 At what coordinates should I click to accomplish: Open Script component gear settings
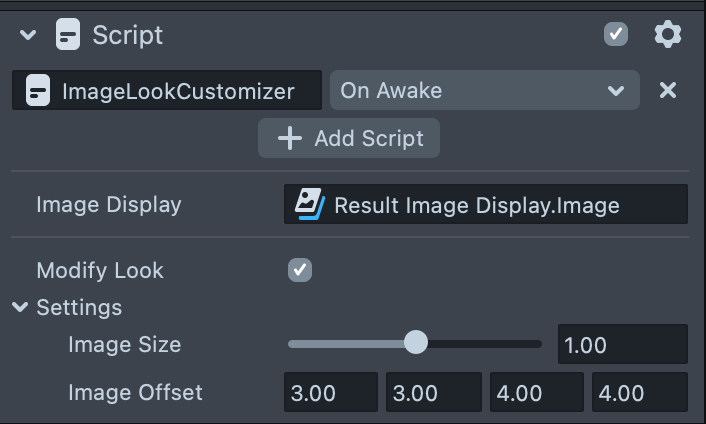coord(667,35)
